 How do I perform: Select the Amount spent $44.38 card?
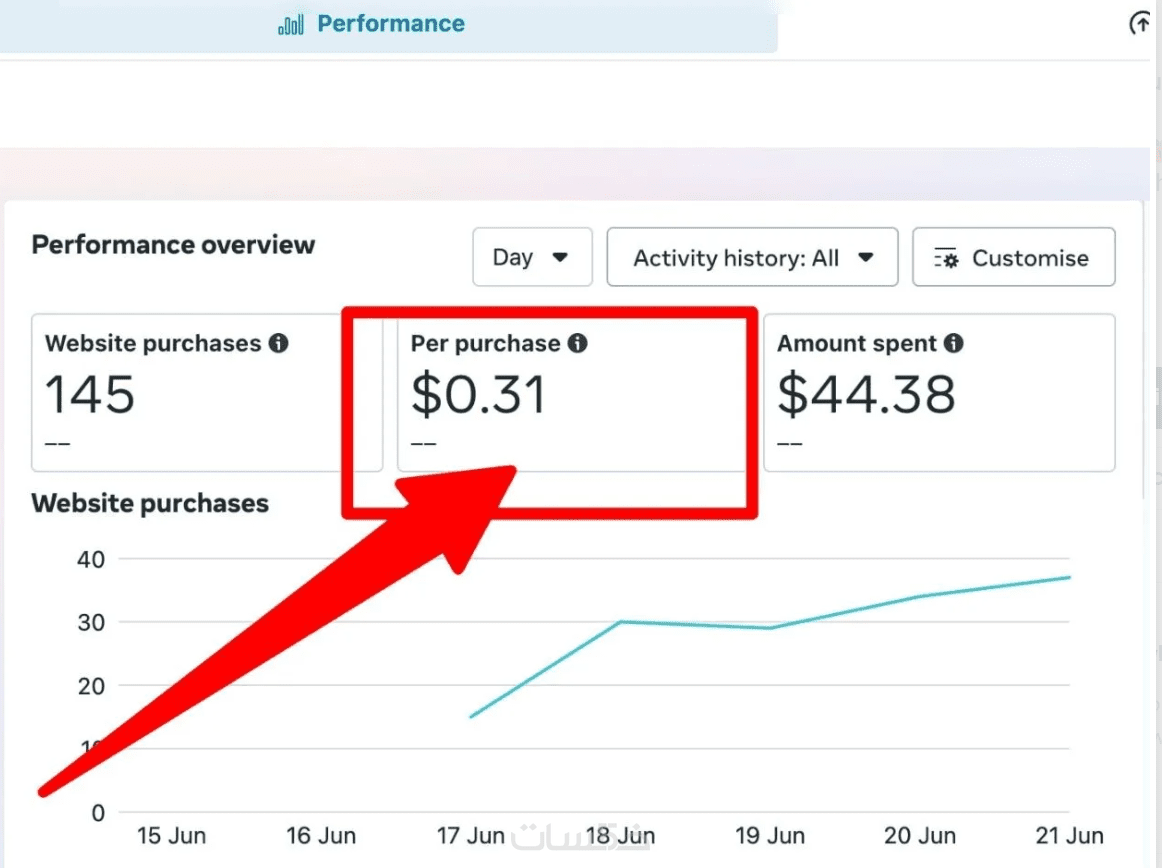click(939, 392)
